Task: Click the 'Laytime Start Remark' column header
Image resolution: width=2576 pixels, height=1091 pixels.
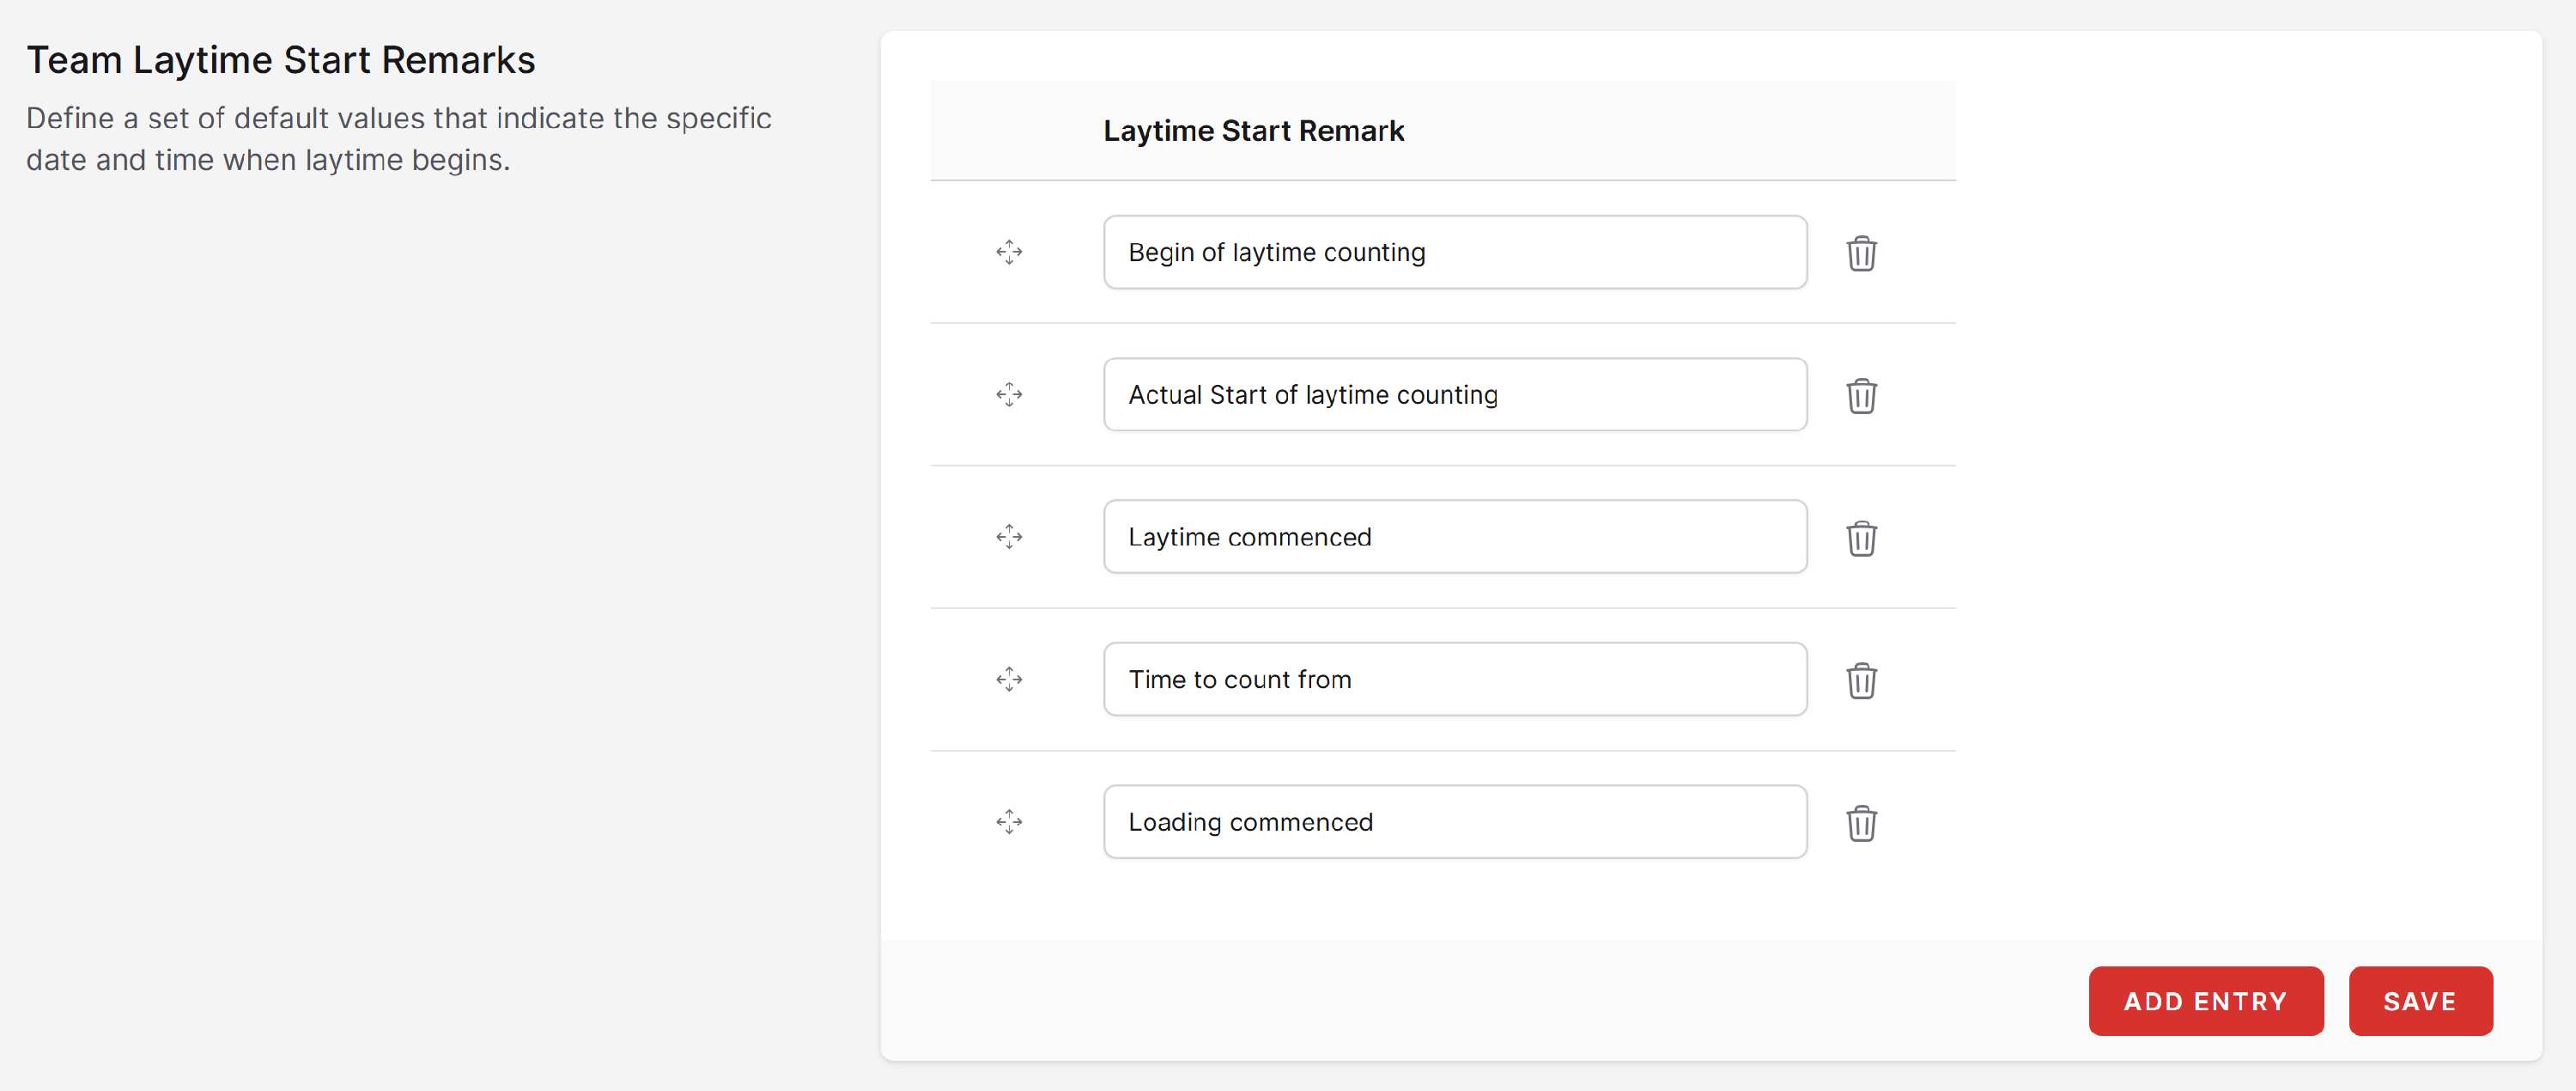Action: pyautogui.click(x=1252, y=131)
